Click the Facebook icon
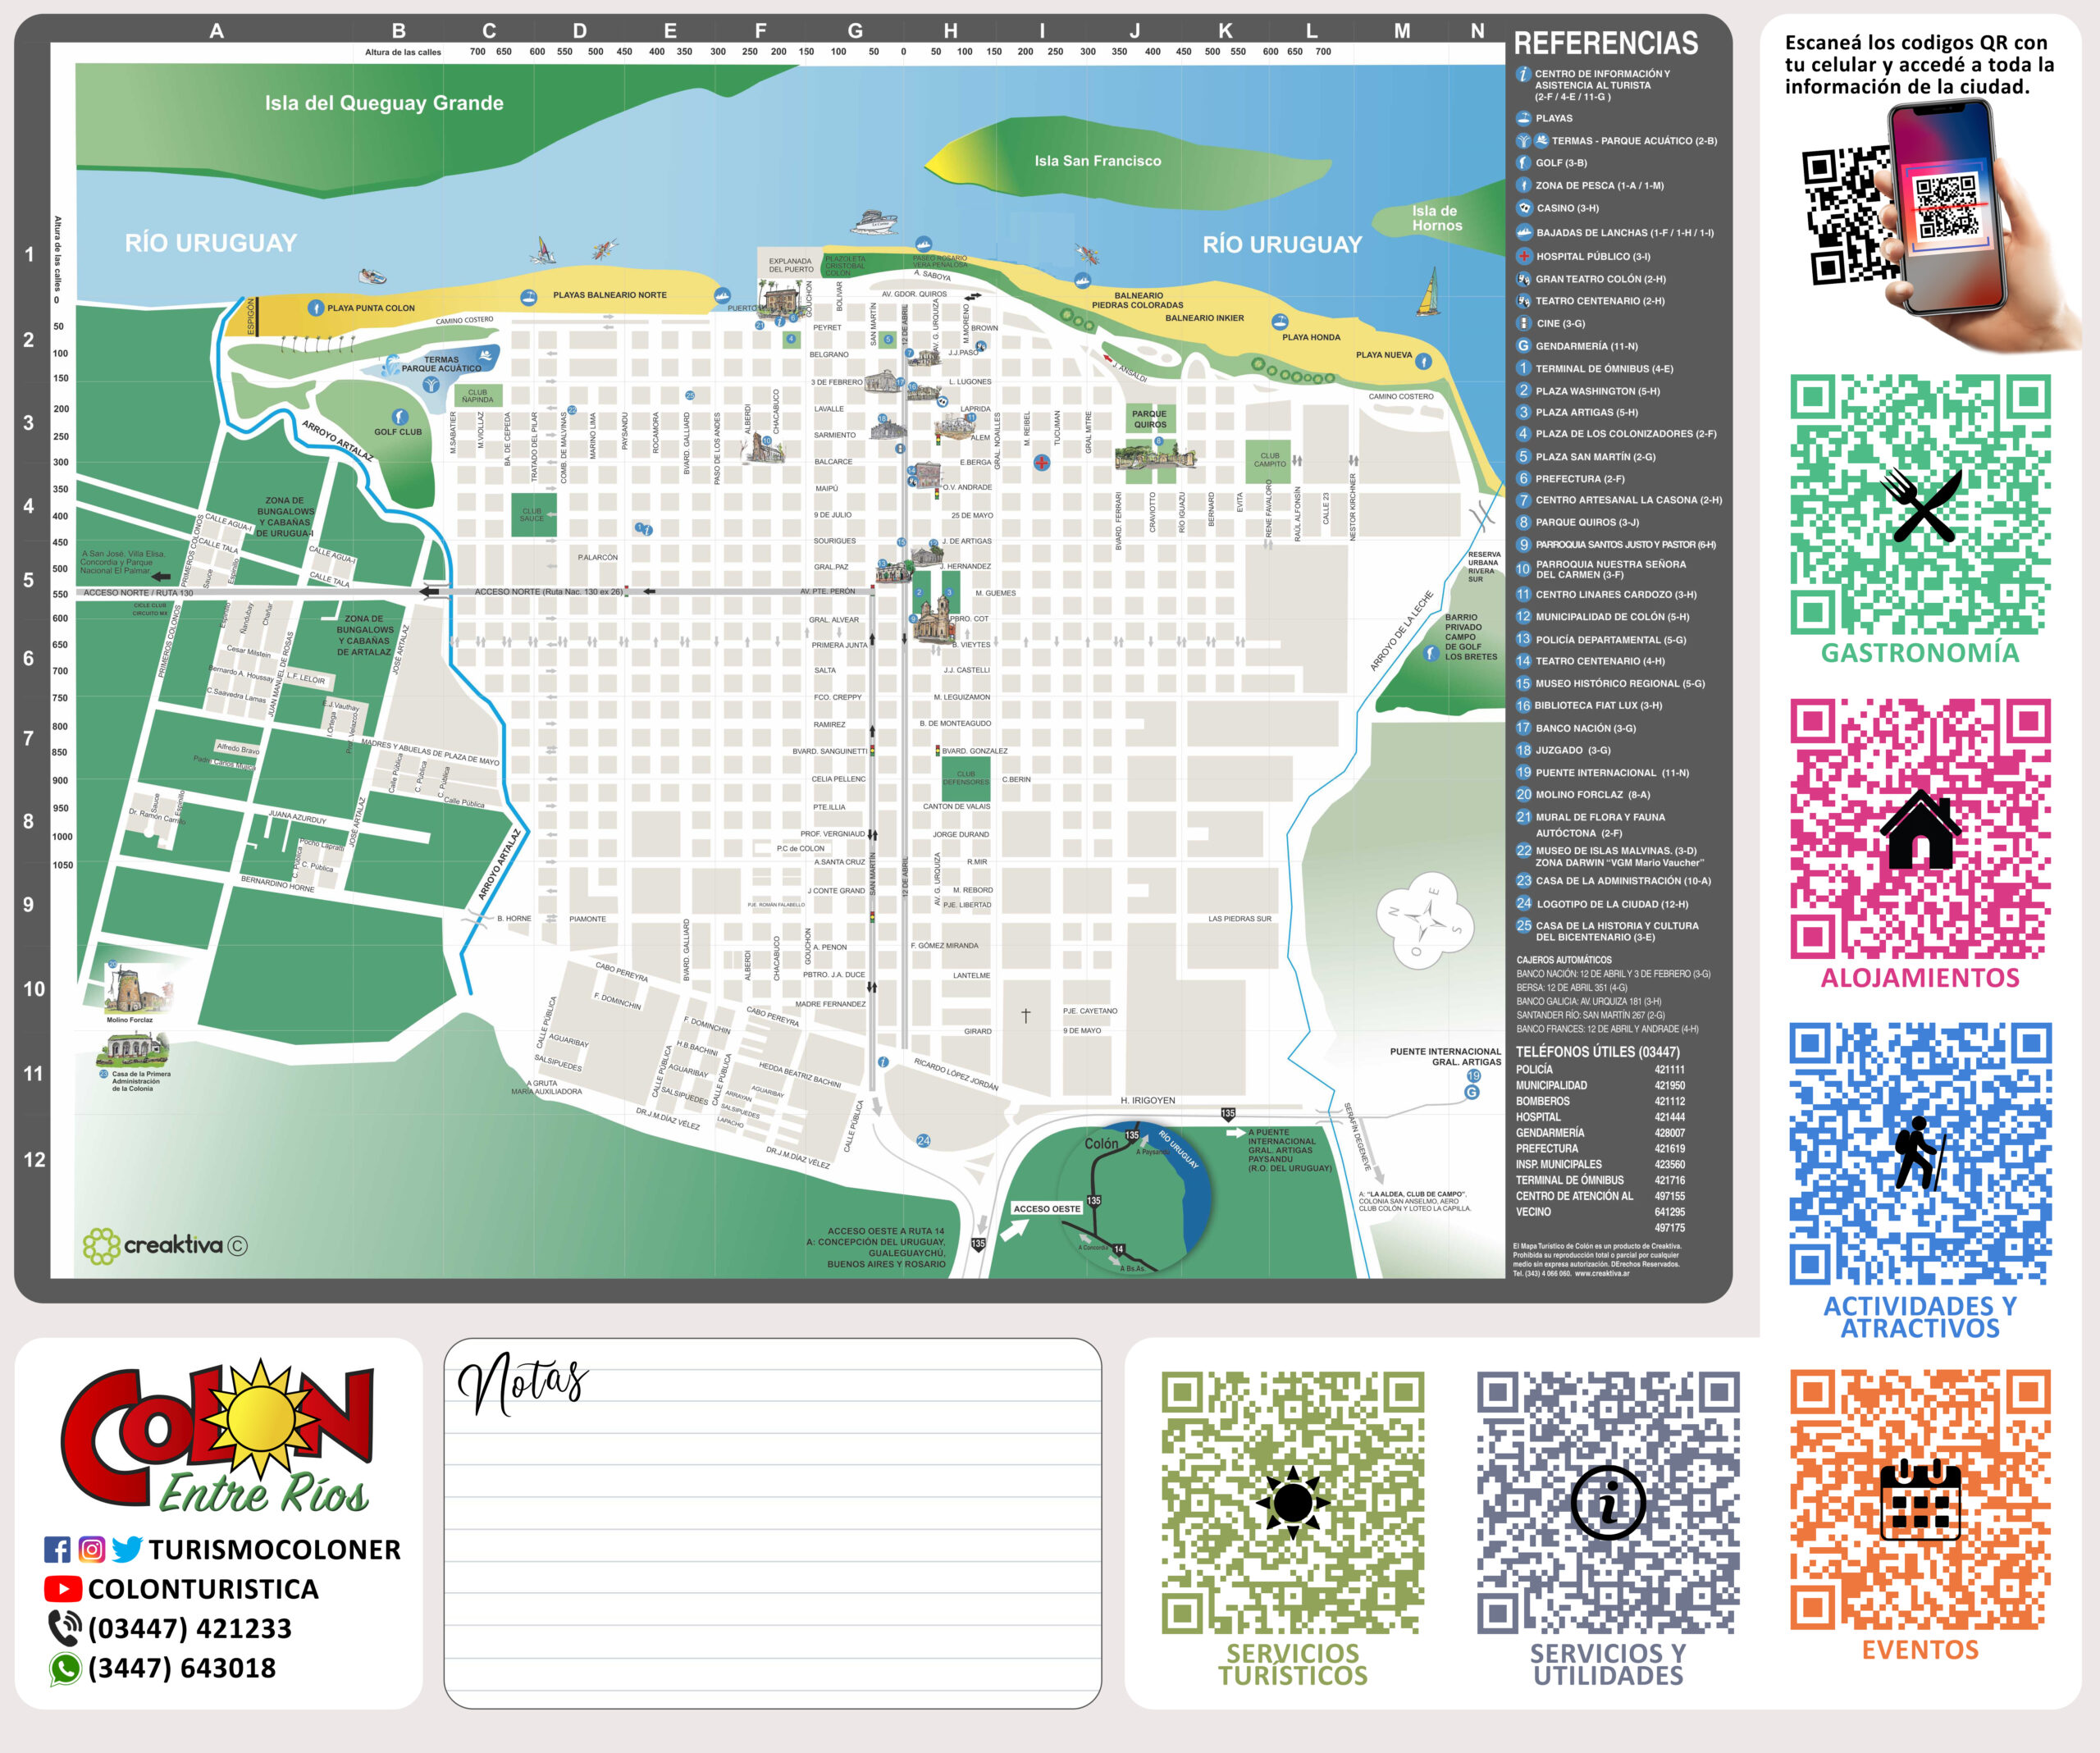 [x=57, y=1549]
